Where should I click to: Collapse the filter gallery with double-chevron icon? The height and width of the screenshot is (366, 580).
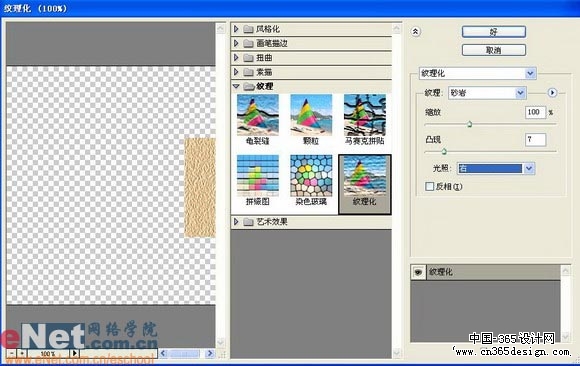coord(415,32)
